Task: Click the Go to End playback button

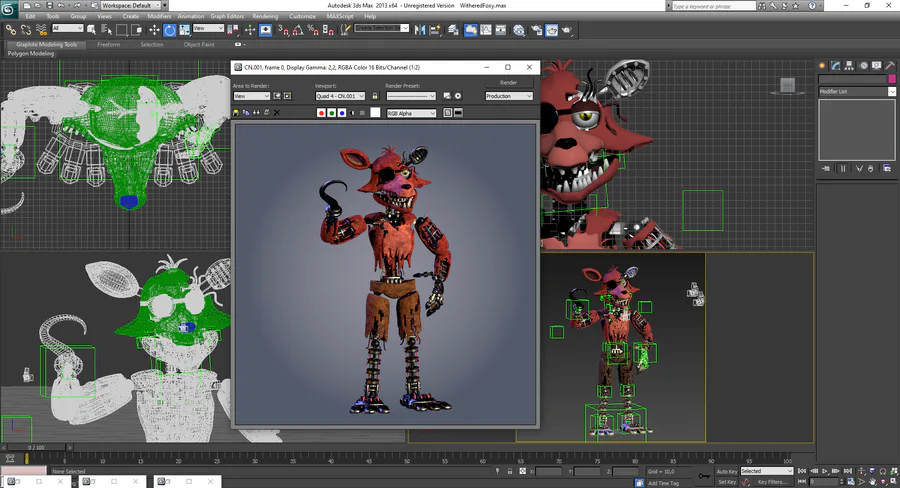Action: (x=847, y=471)
